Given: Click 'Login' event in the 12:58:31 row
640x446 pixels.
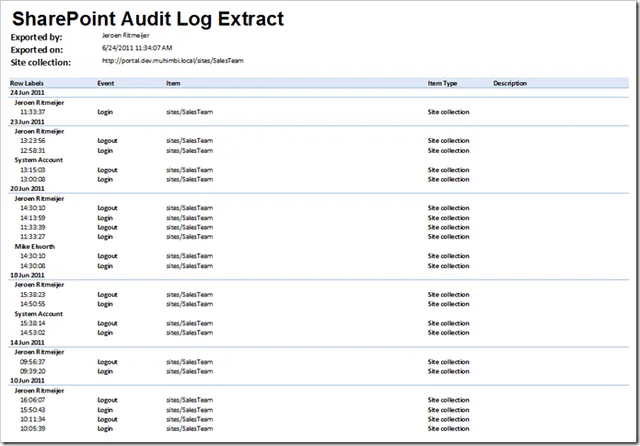Looking at the screenshot, I should (105, 151).
